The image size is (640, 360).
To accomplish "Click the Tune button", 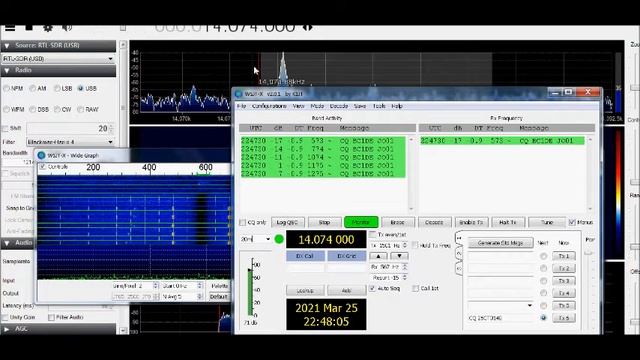I will click(x=547, y=222).
